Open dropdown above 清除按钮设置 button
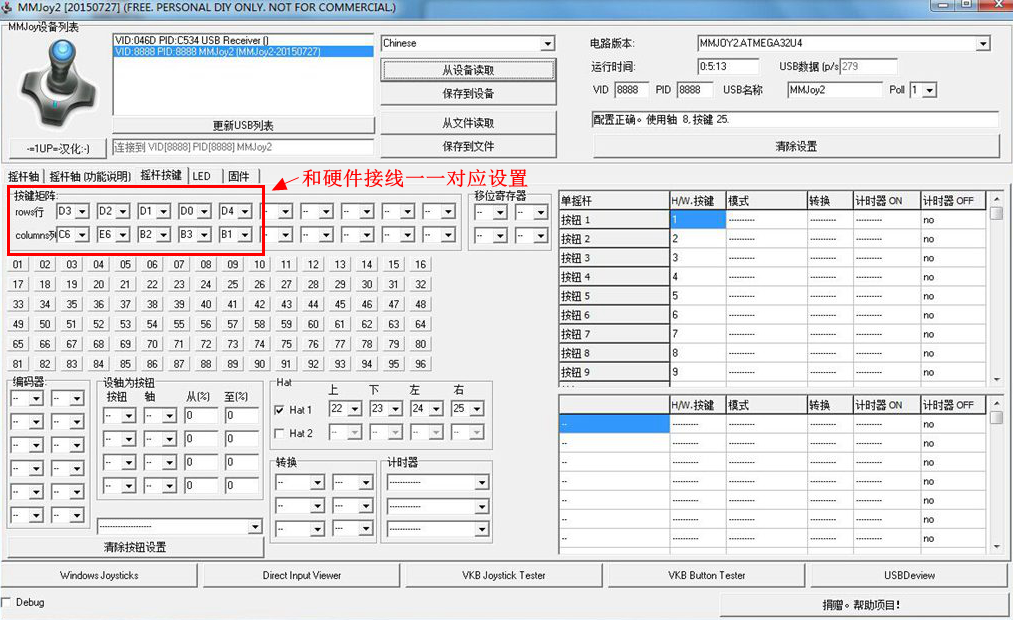The height and width of the screenshot is (620, 1013). [x=180, y=527]
